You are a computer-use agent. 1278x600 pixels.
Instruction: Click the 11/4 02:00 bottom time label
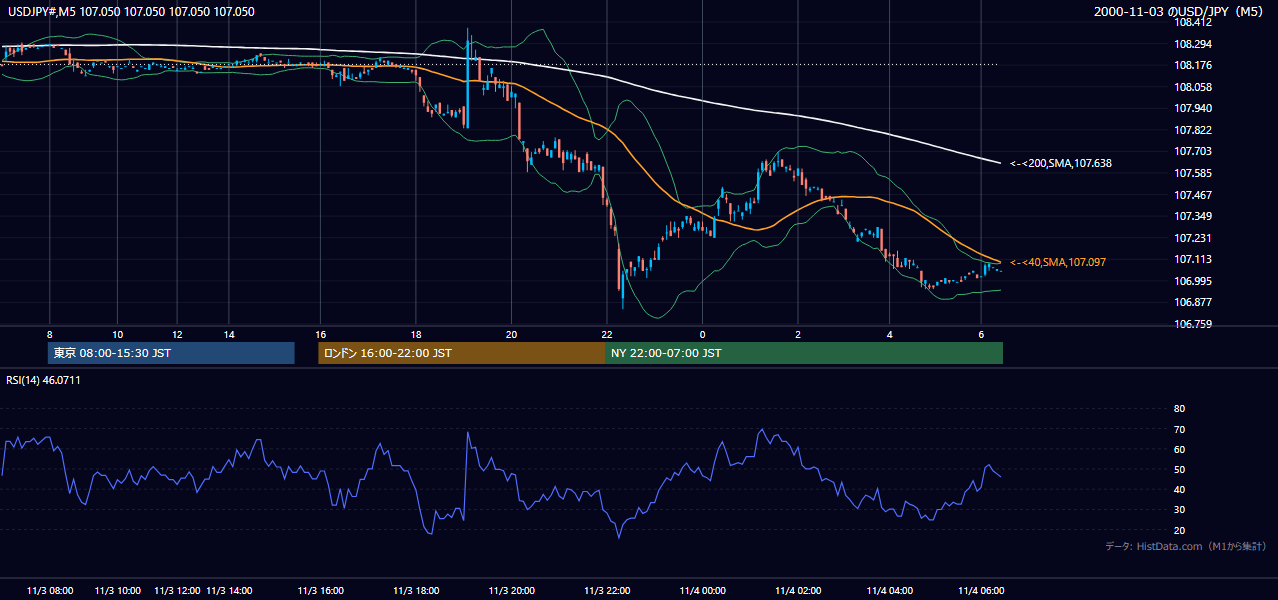pos(797,591)
